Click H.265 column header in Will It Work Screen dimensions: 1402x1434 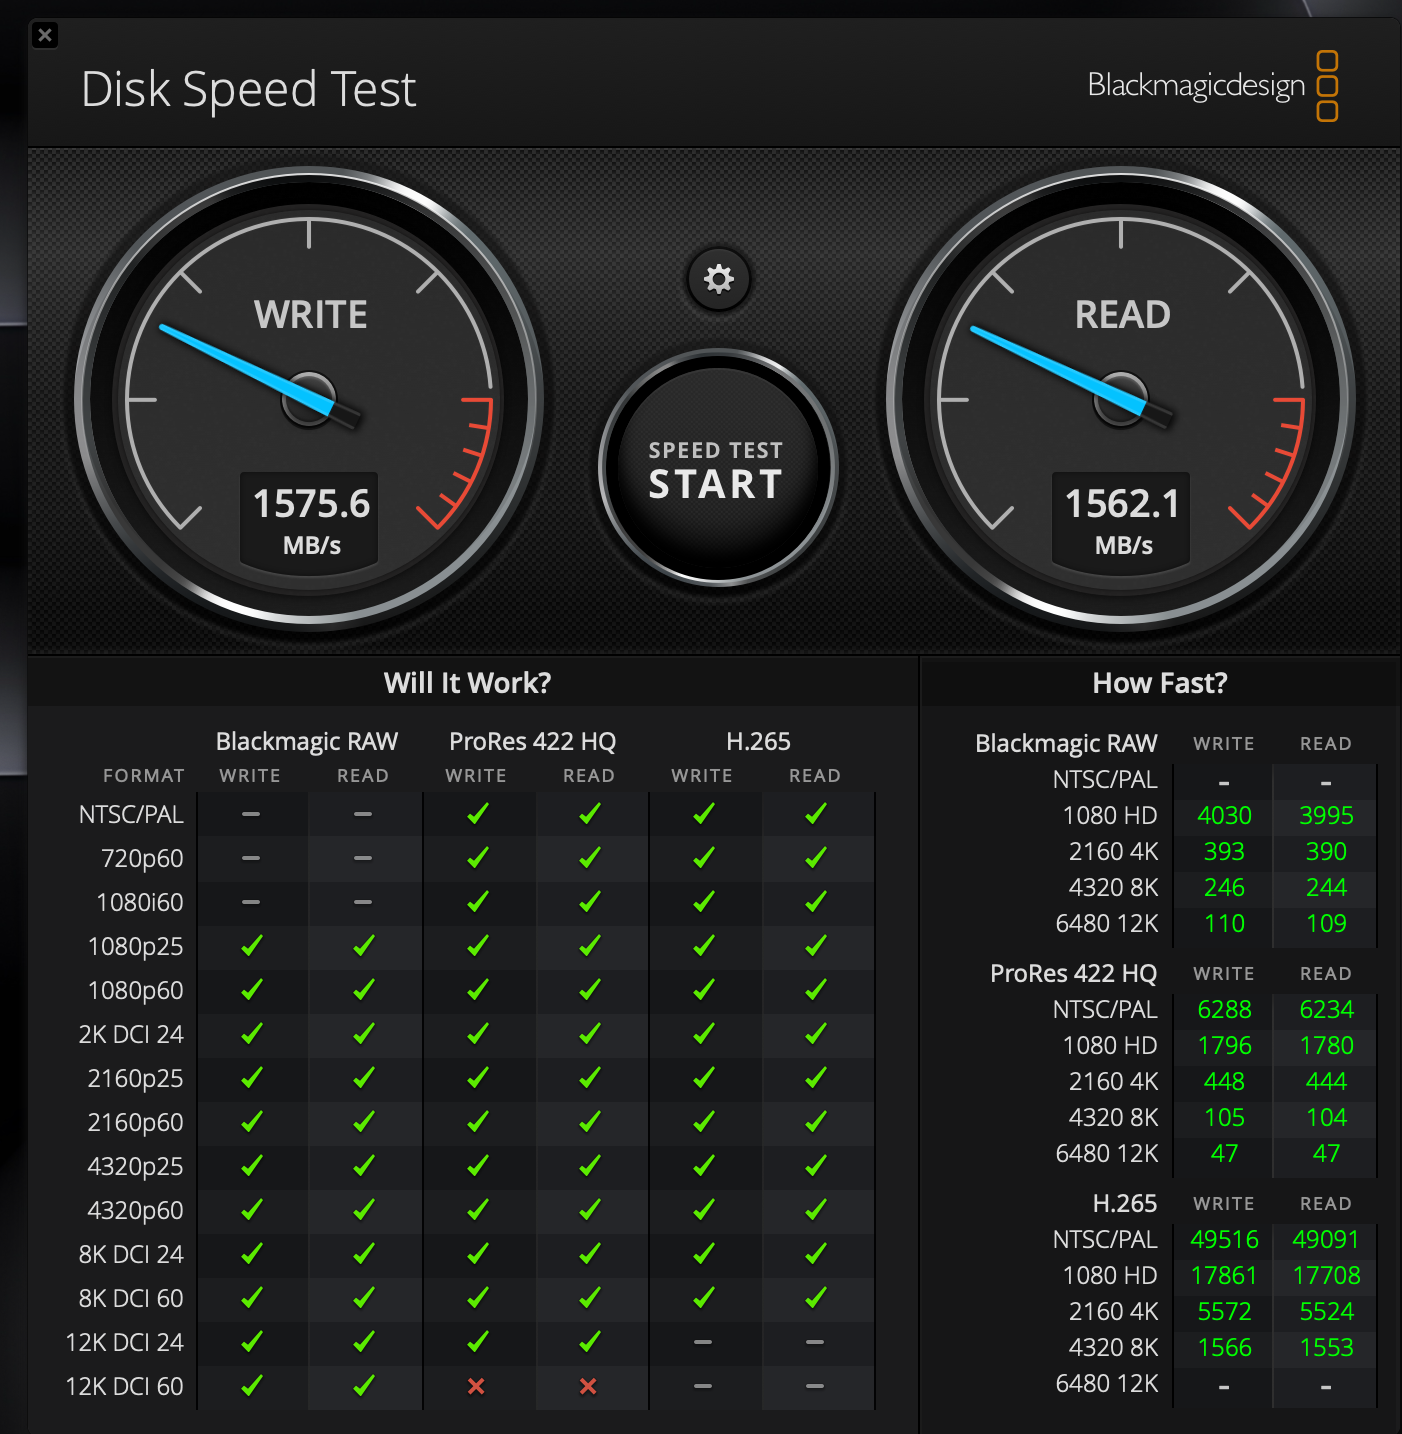758,741
